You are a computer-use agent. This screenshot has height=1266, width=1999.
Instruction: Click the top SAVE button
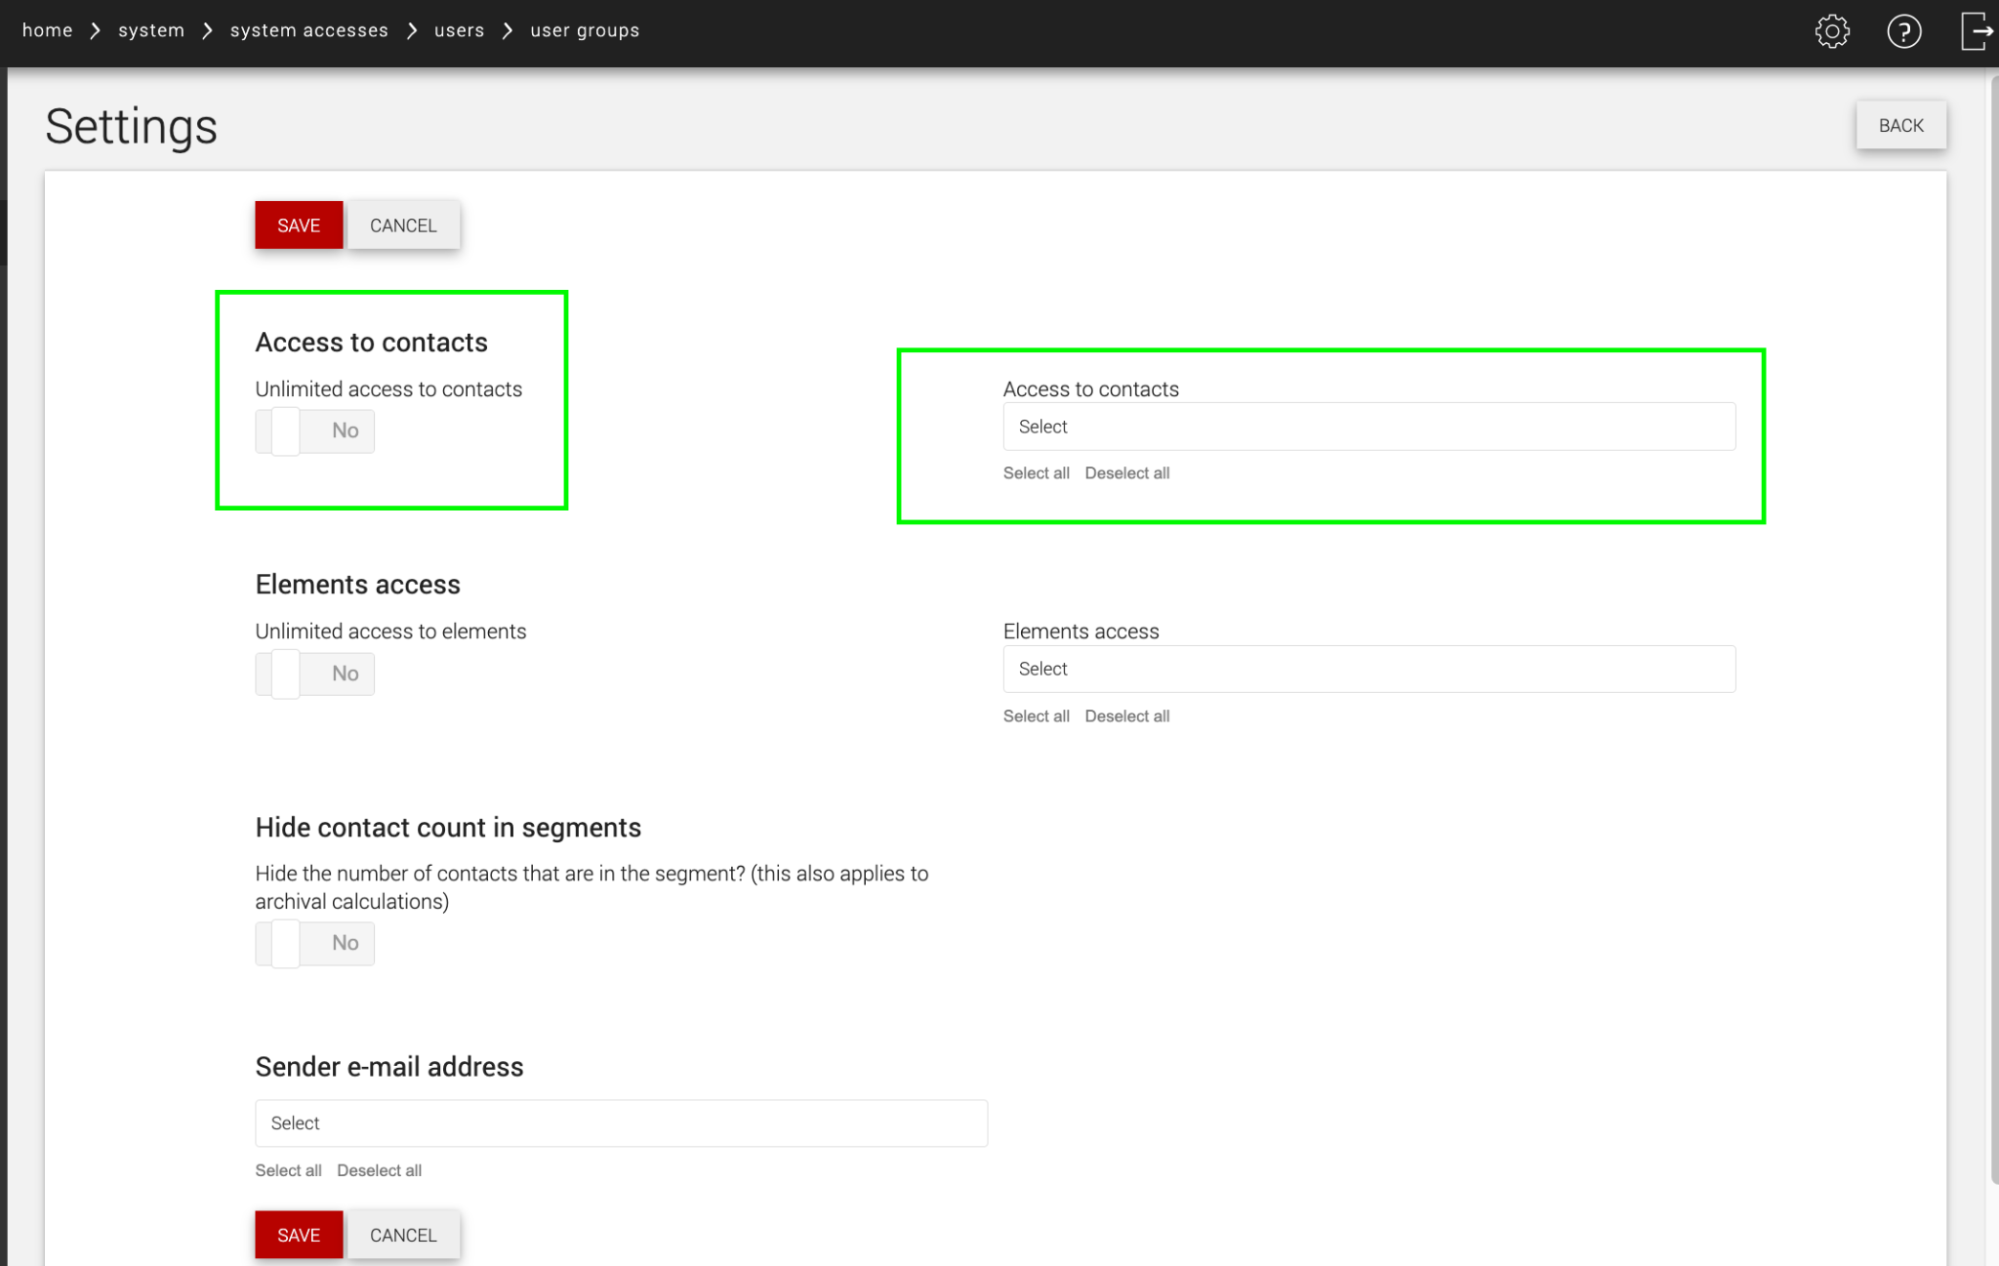point(299,225)
